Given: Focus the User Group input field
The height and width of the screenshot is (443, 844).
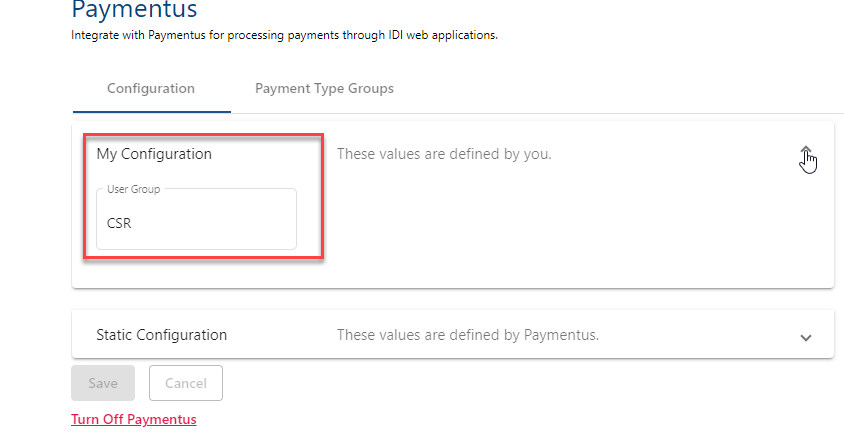Looking at the screenshot, I should (197, 223).
